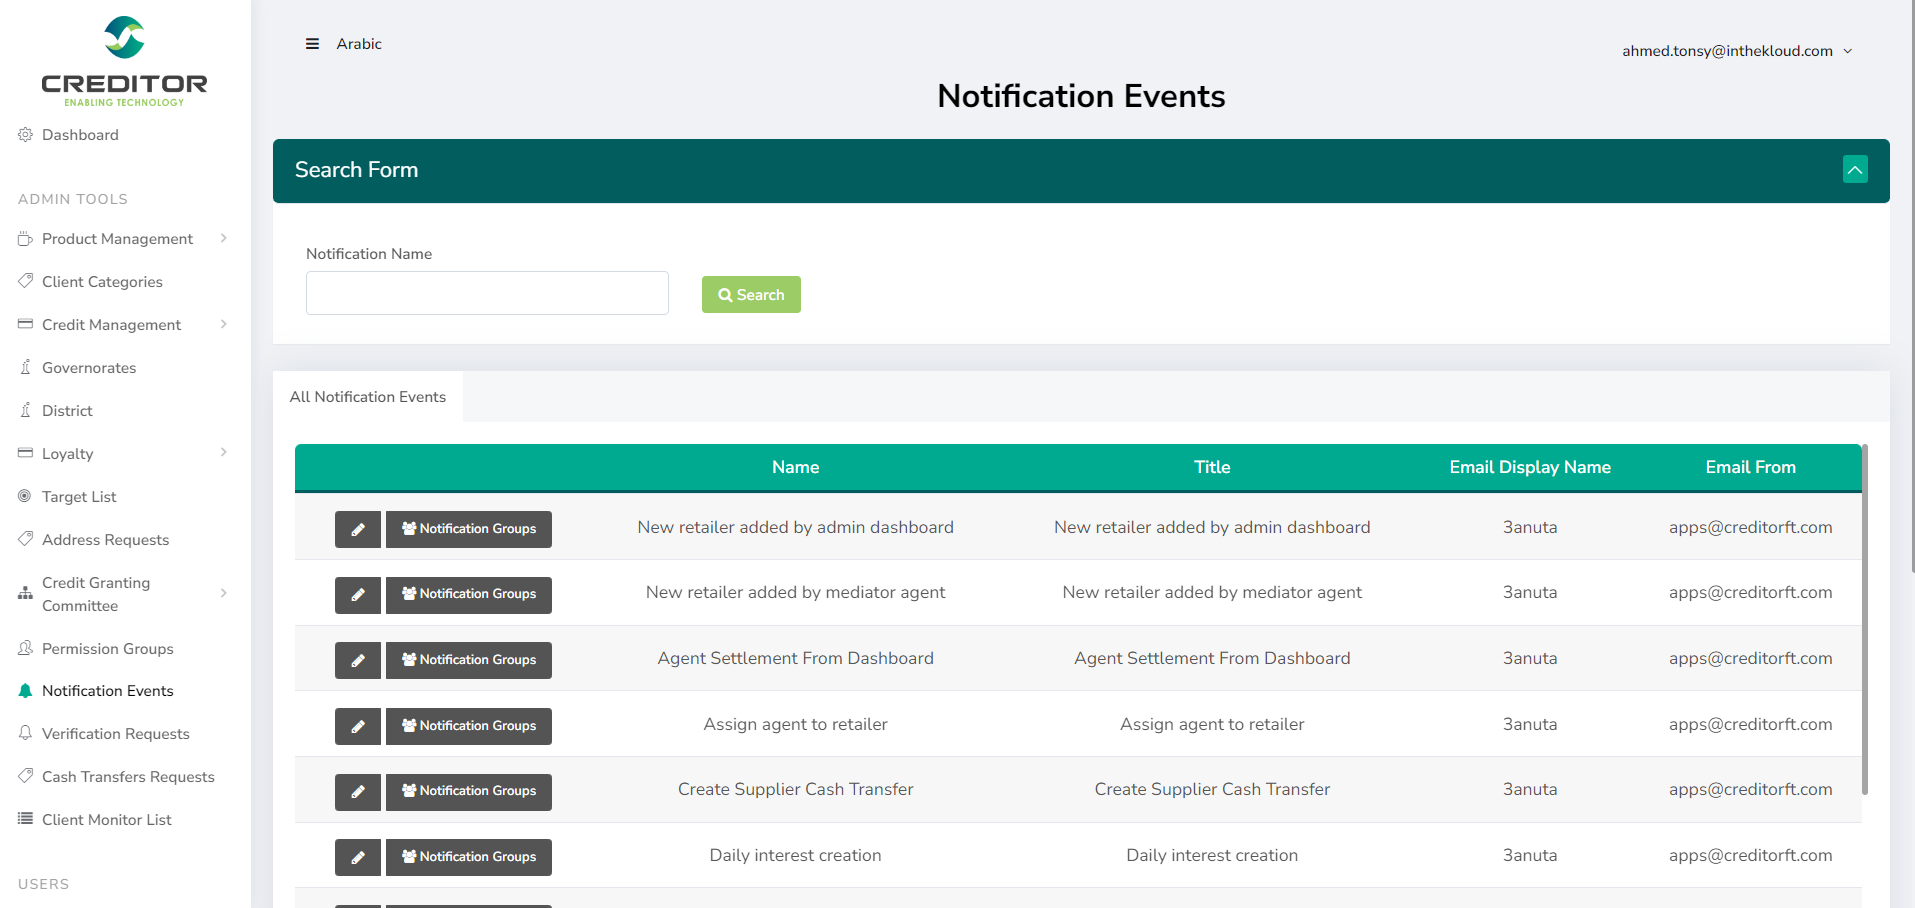The image size is (1915, 908).
Task: Open the user account dropdown
Action: (x=1736, y=51)
